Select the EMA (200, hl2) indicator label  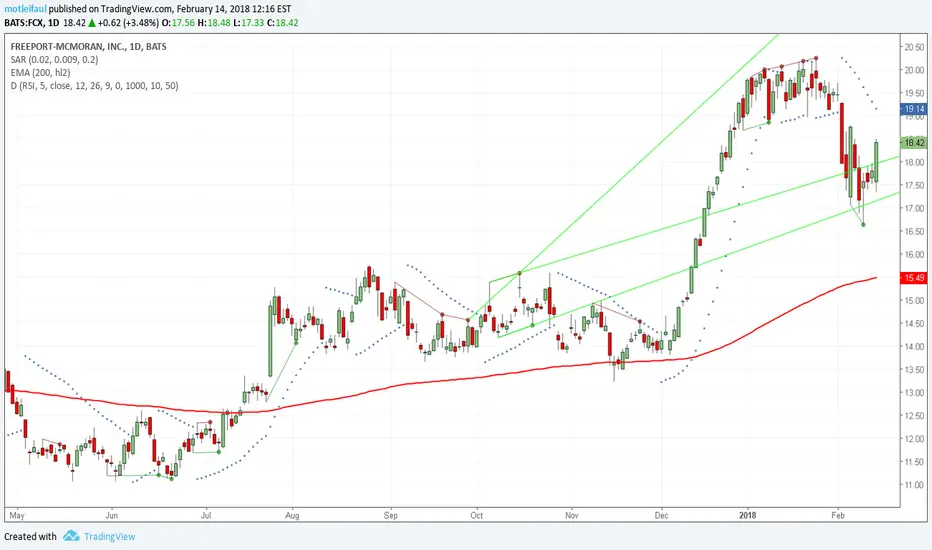click(x=40, y=73)
